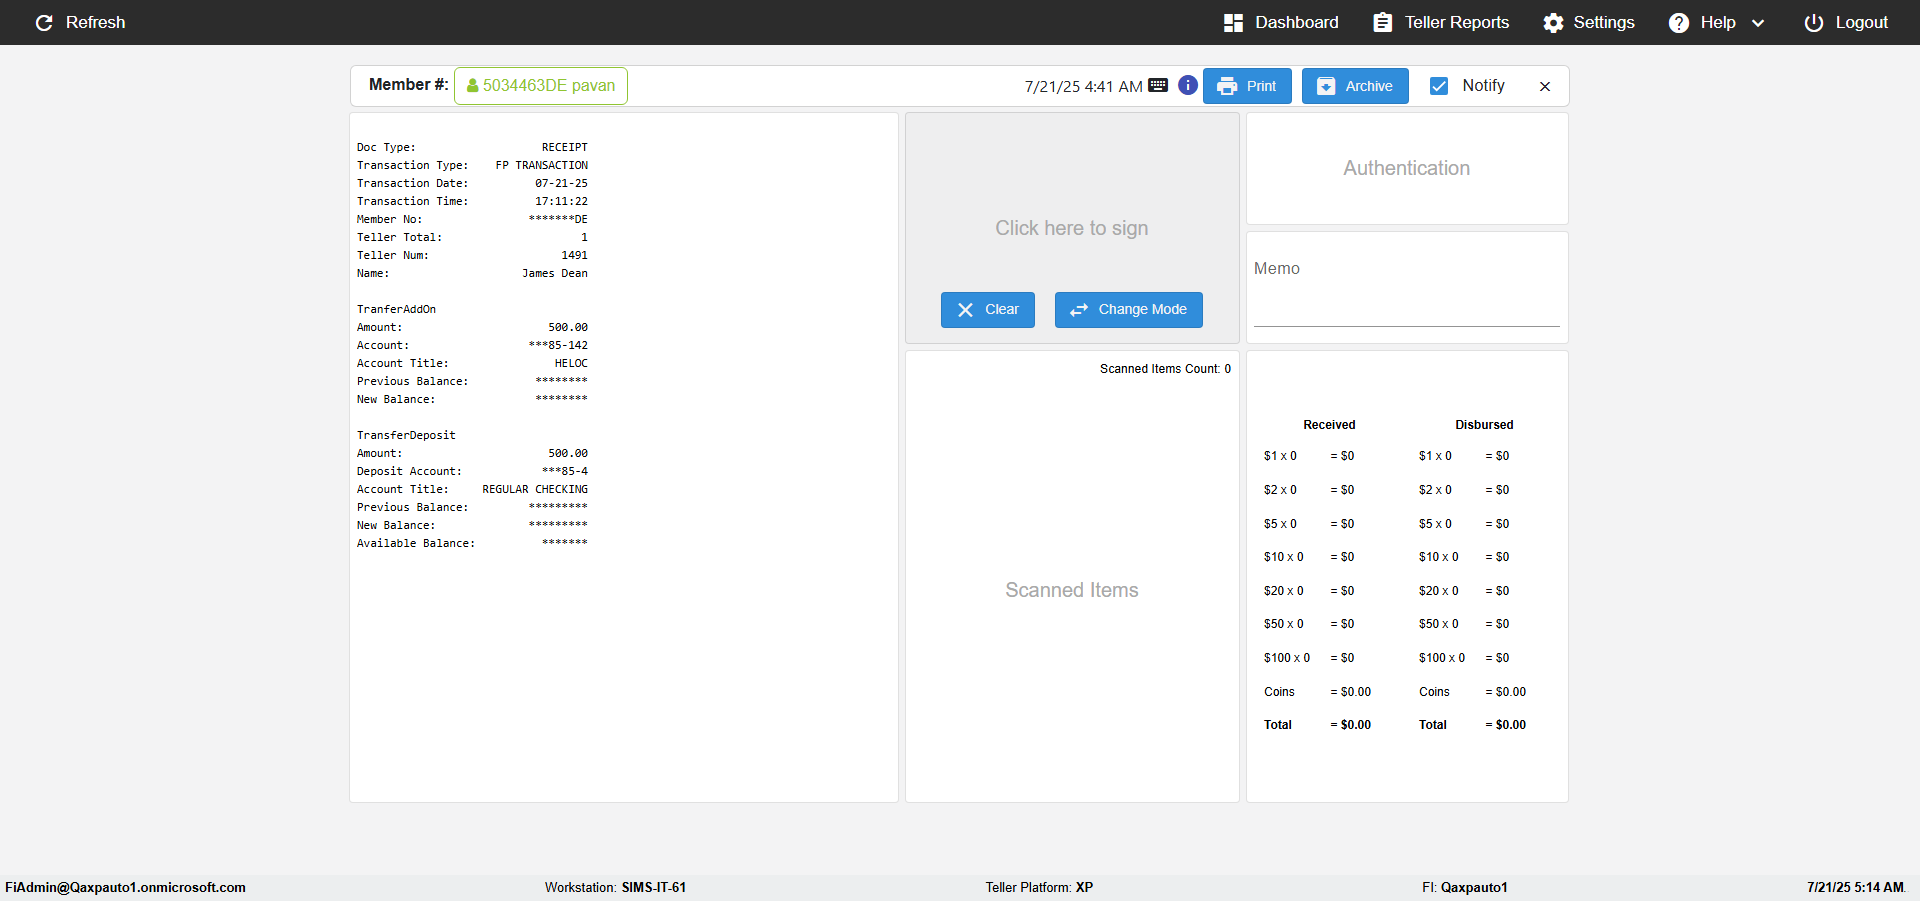Click the Clear signature button label
The width and height of the screenshot is (1920, 901).
tap(1002, 310)
